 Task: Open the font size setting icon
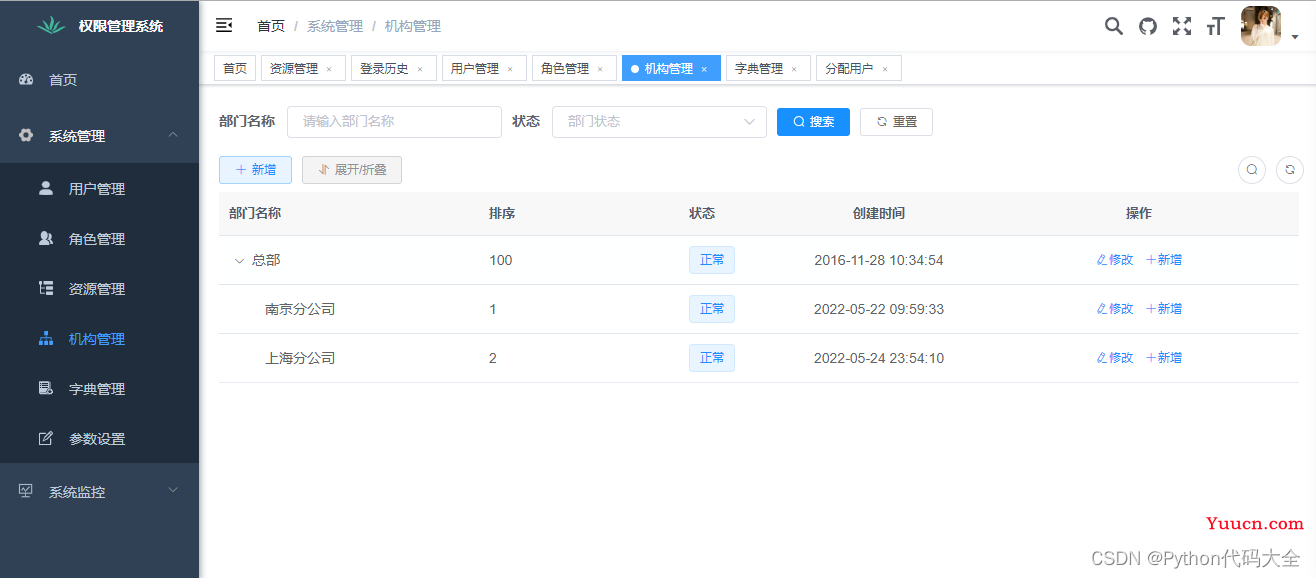pos(1215,26)
